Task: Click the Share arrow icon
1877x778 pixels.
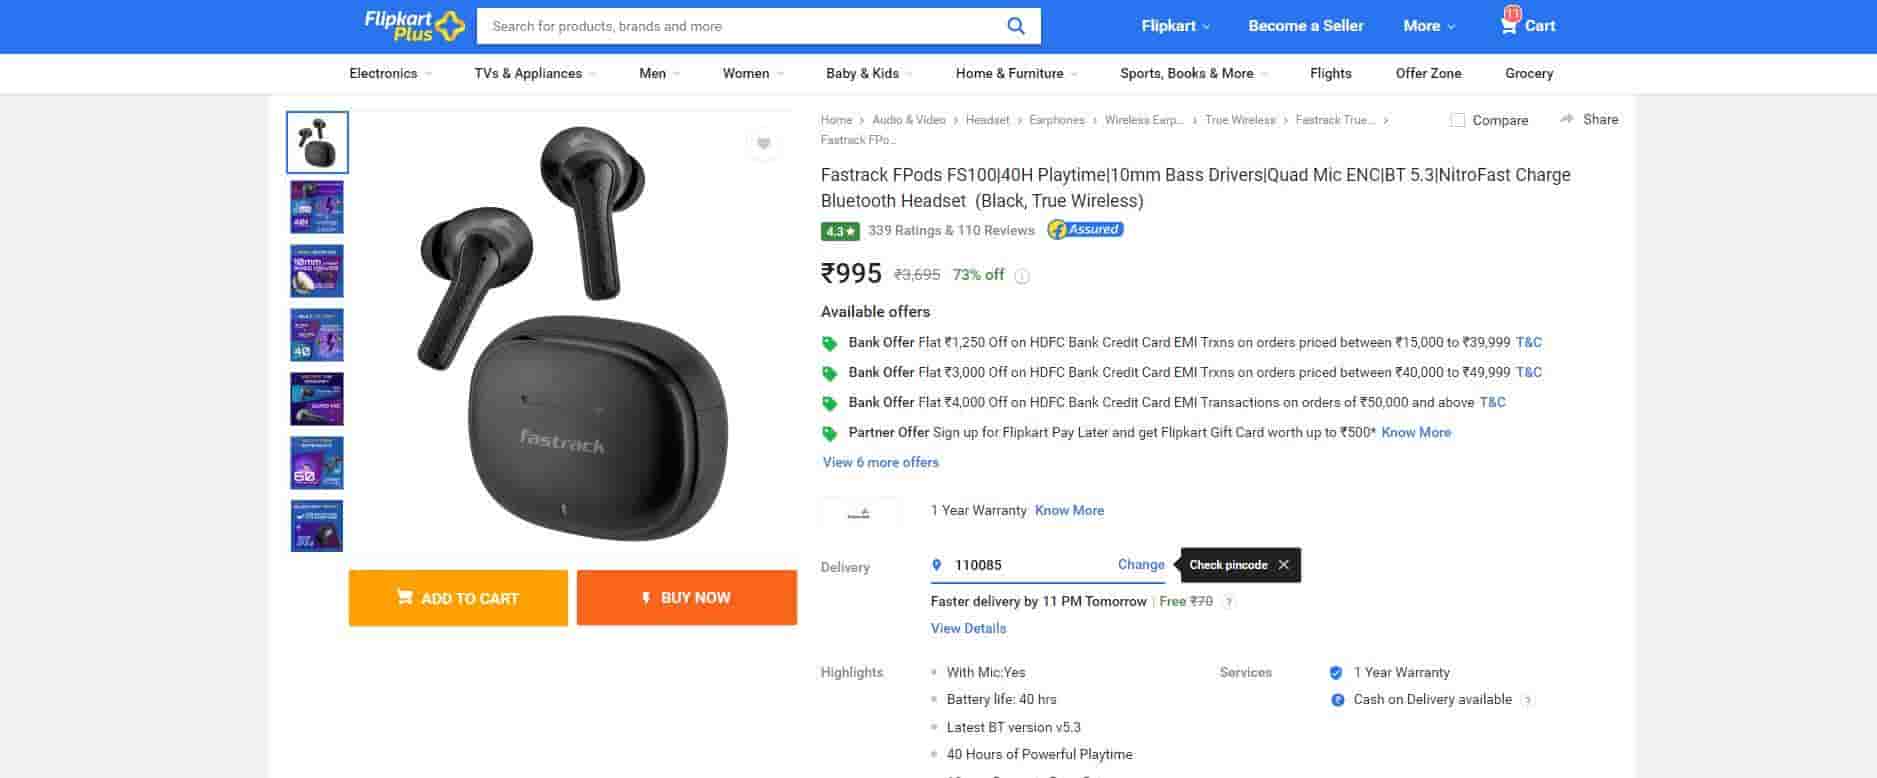Action: click(1567, 119)
